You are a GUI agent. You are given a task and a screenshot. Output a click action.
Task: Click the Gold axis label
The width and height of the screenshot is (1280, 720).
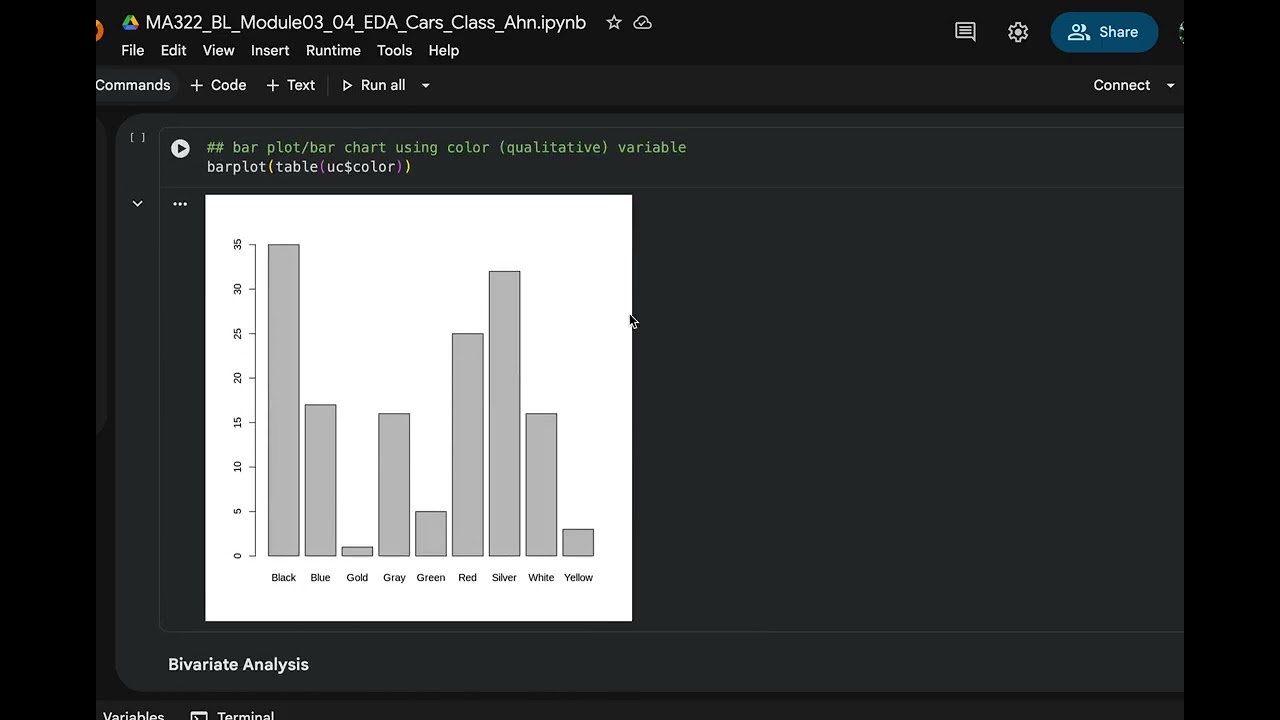pos(357,577)
